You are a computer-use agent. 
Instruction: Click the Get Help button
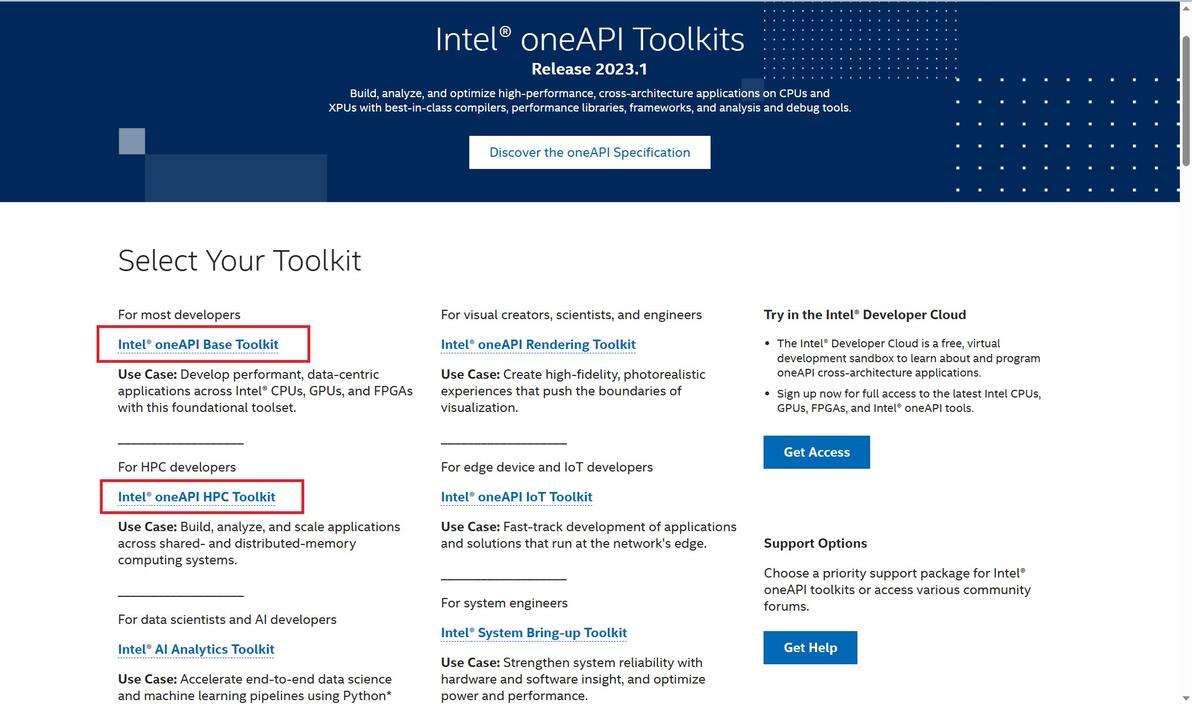coord(810,648)
